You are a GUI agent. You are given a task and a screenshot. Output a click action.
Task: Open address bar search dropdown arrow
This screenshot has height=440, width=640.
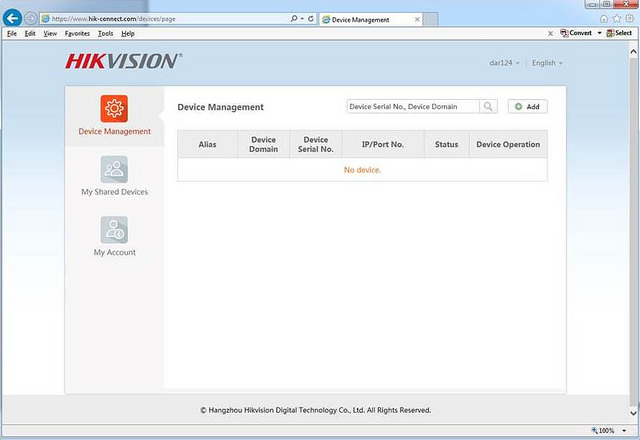pos(302,18)
